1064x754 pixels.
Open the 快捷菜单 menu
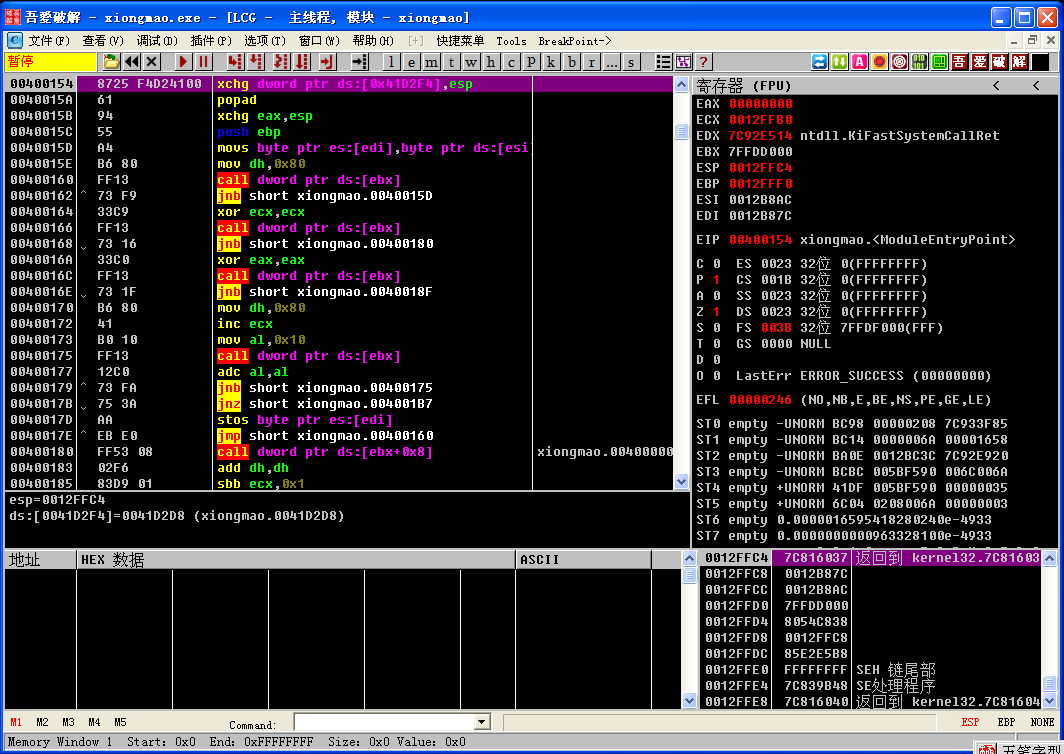(x=460, y=41)
